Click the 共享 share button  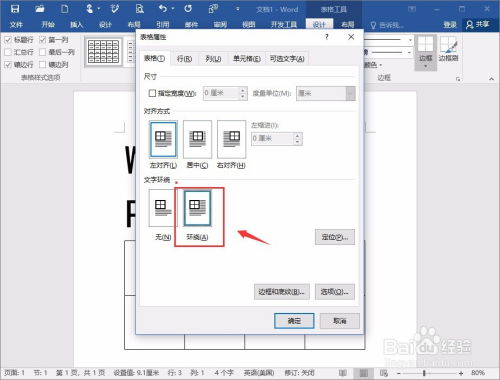pos(478,24)
